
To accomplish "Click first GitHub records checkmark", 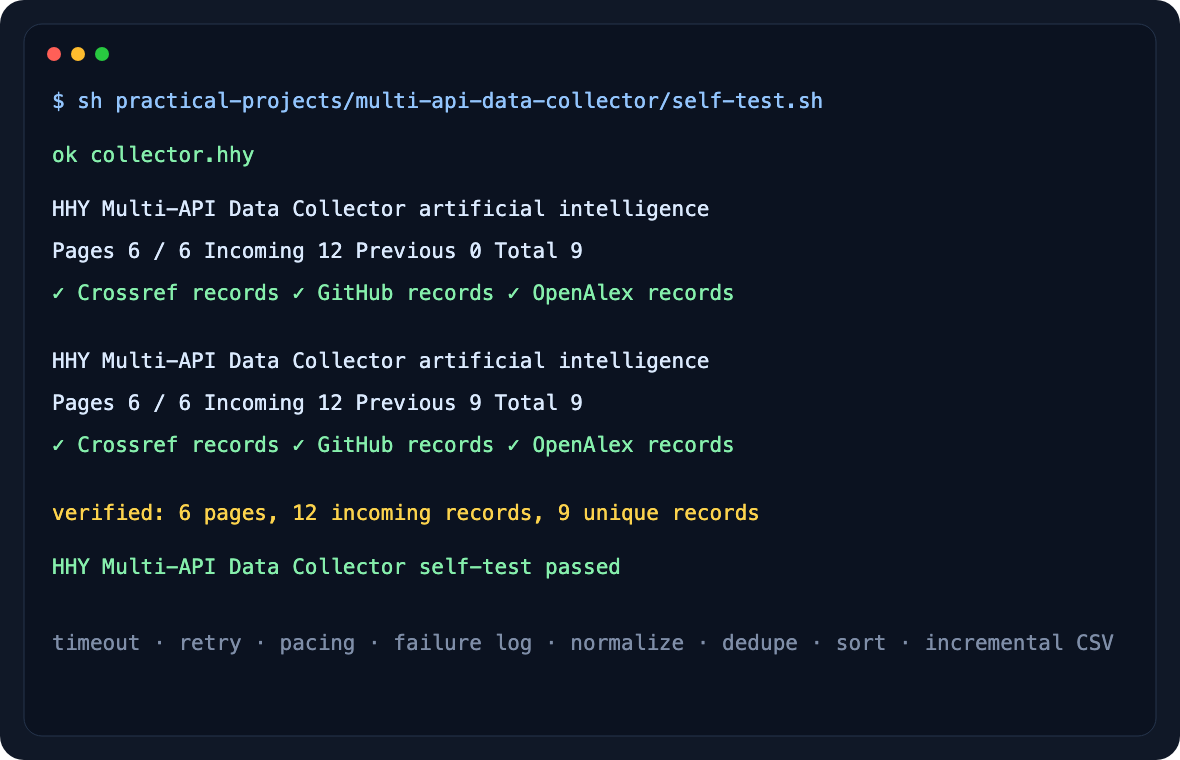I will pos(298,293).
